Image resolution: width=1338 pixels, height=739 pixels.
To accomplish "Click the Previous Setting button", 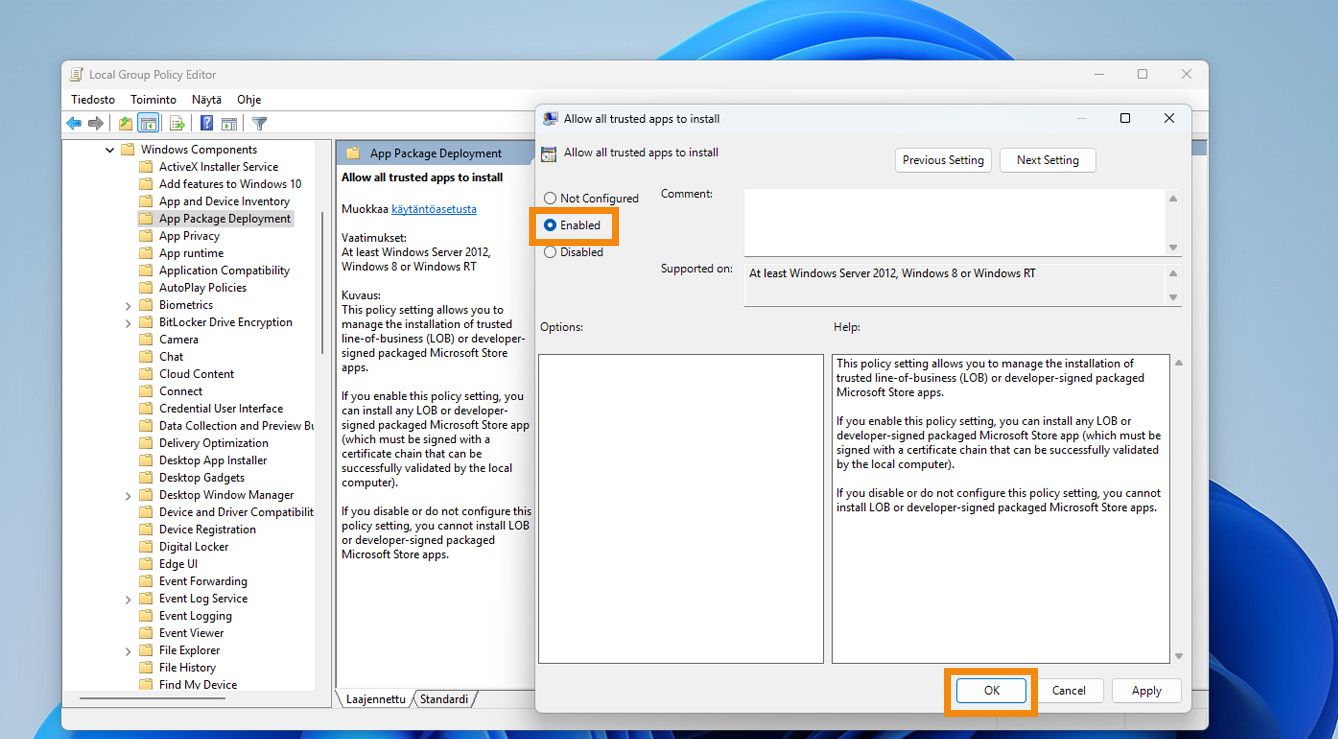I will click(x=943, y=160).
